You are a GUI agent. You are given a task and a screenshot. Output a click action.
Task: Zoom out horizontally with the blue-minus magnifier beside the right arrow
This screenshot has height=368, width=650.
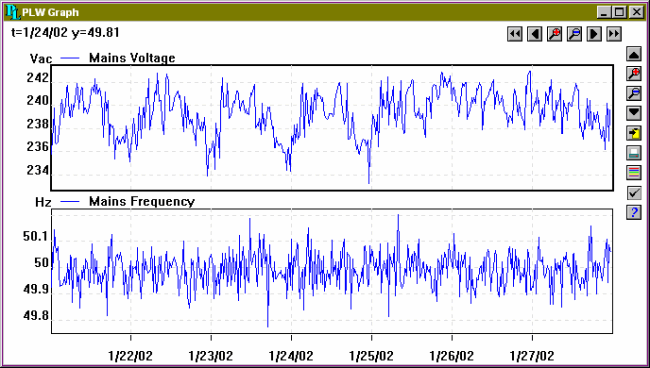pos(574,34)
